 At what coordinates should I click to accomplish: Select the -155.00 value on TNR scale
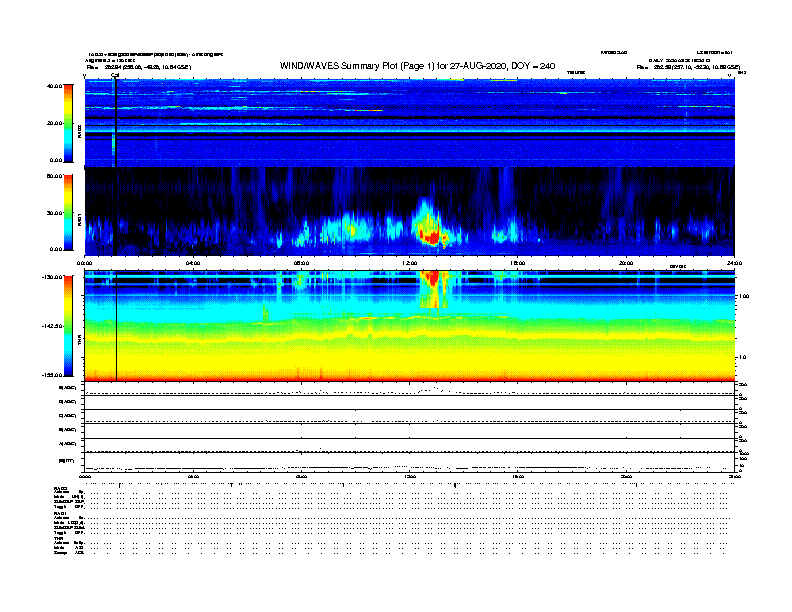(53, 375)
